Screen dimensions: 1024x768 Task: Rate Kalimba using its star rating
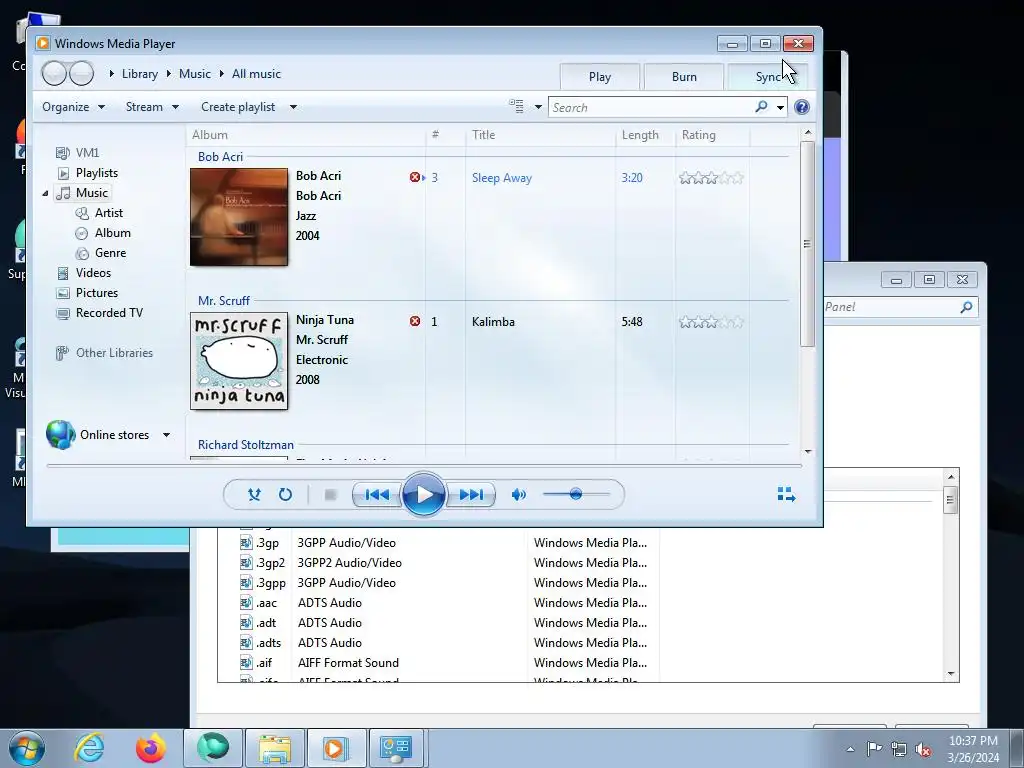(711, 322)
